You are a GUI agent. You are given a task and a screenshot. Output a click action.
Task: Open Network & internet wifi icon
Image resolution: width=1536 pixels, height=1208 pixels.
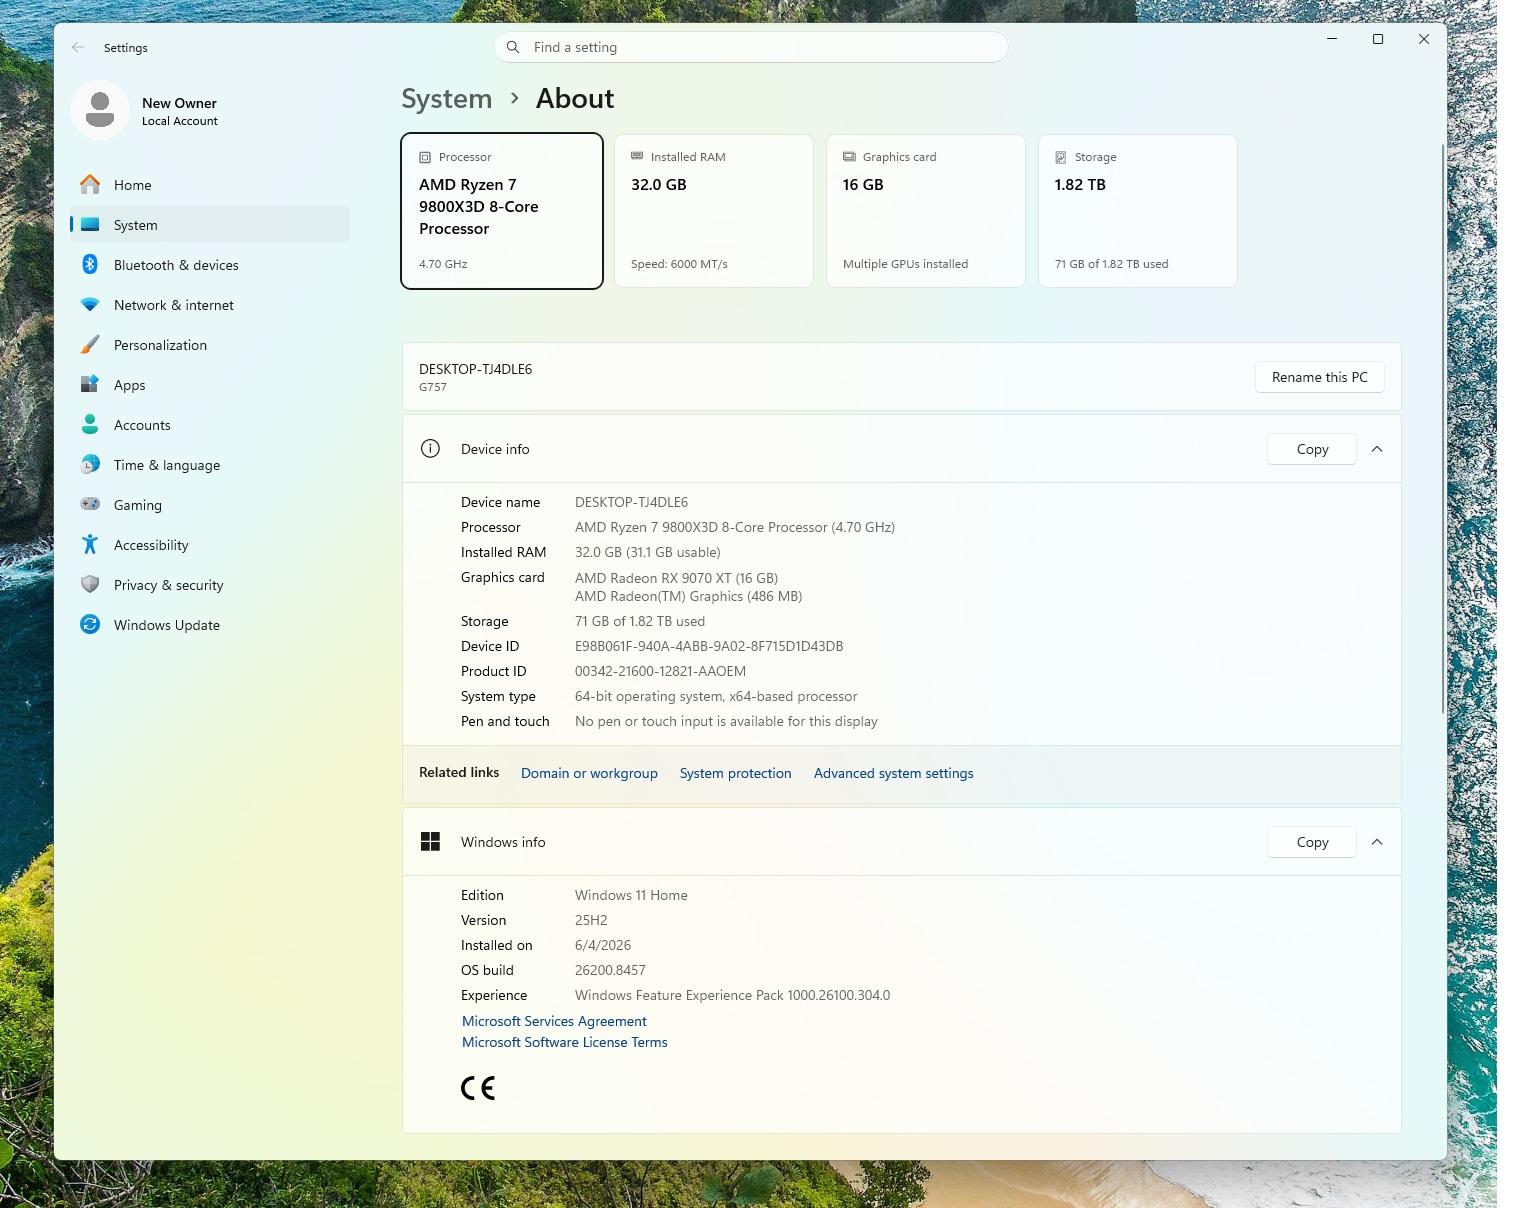pyautogui.click(x=90, y=305)
